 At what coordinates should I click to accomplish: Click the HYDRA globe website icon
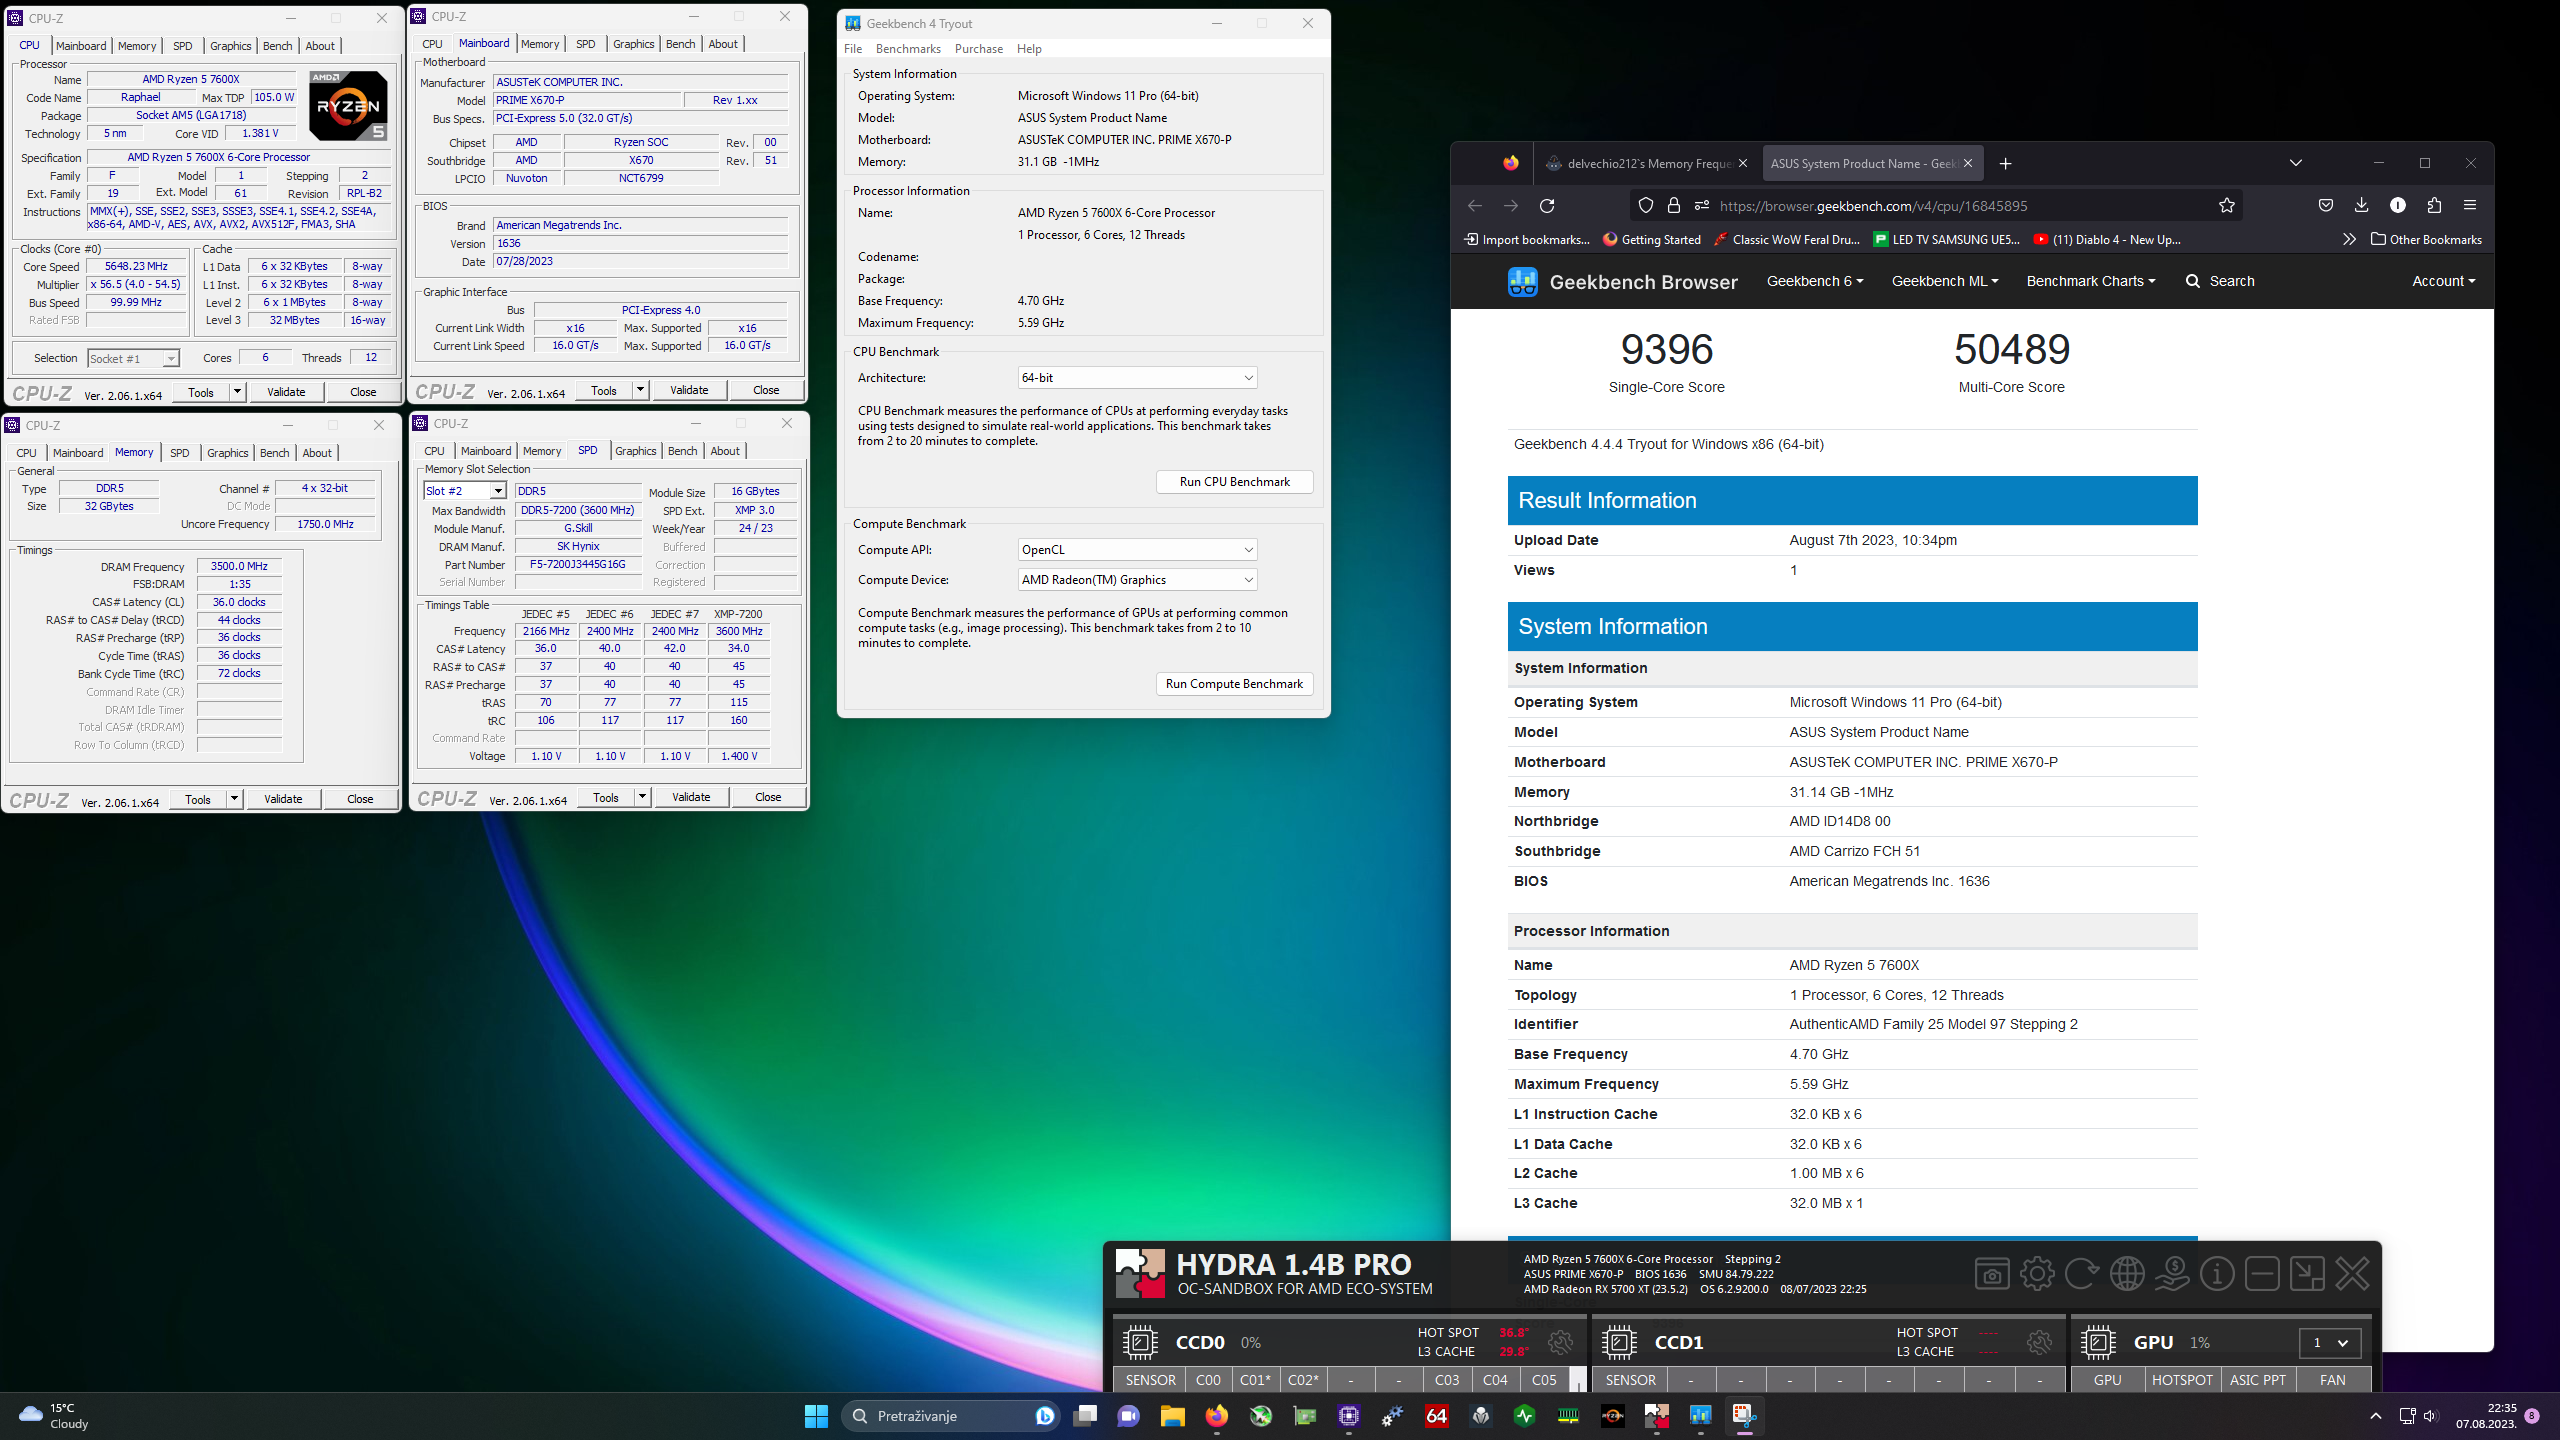(x=2127, y=1274)
